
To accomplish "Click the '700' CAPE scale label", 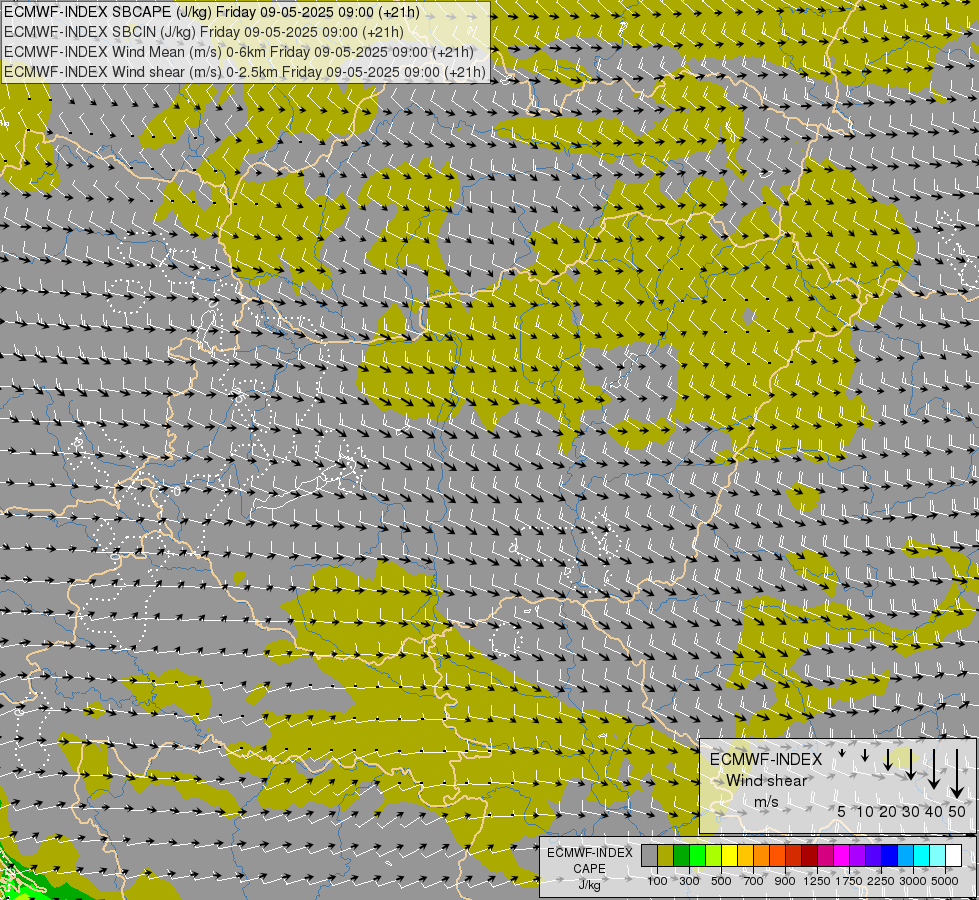I will (754, 881).
